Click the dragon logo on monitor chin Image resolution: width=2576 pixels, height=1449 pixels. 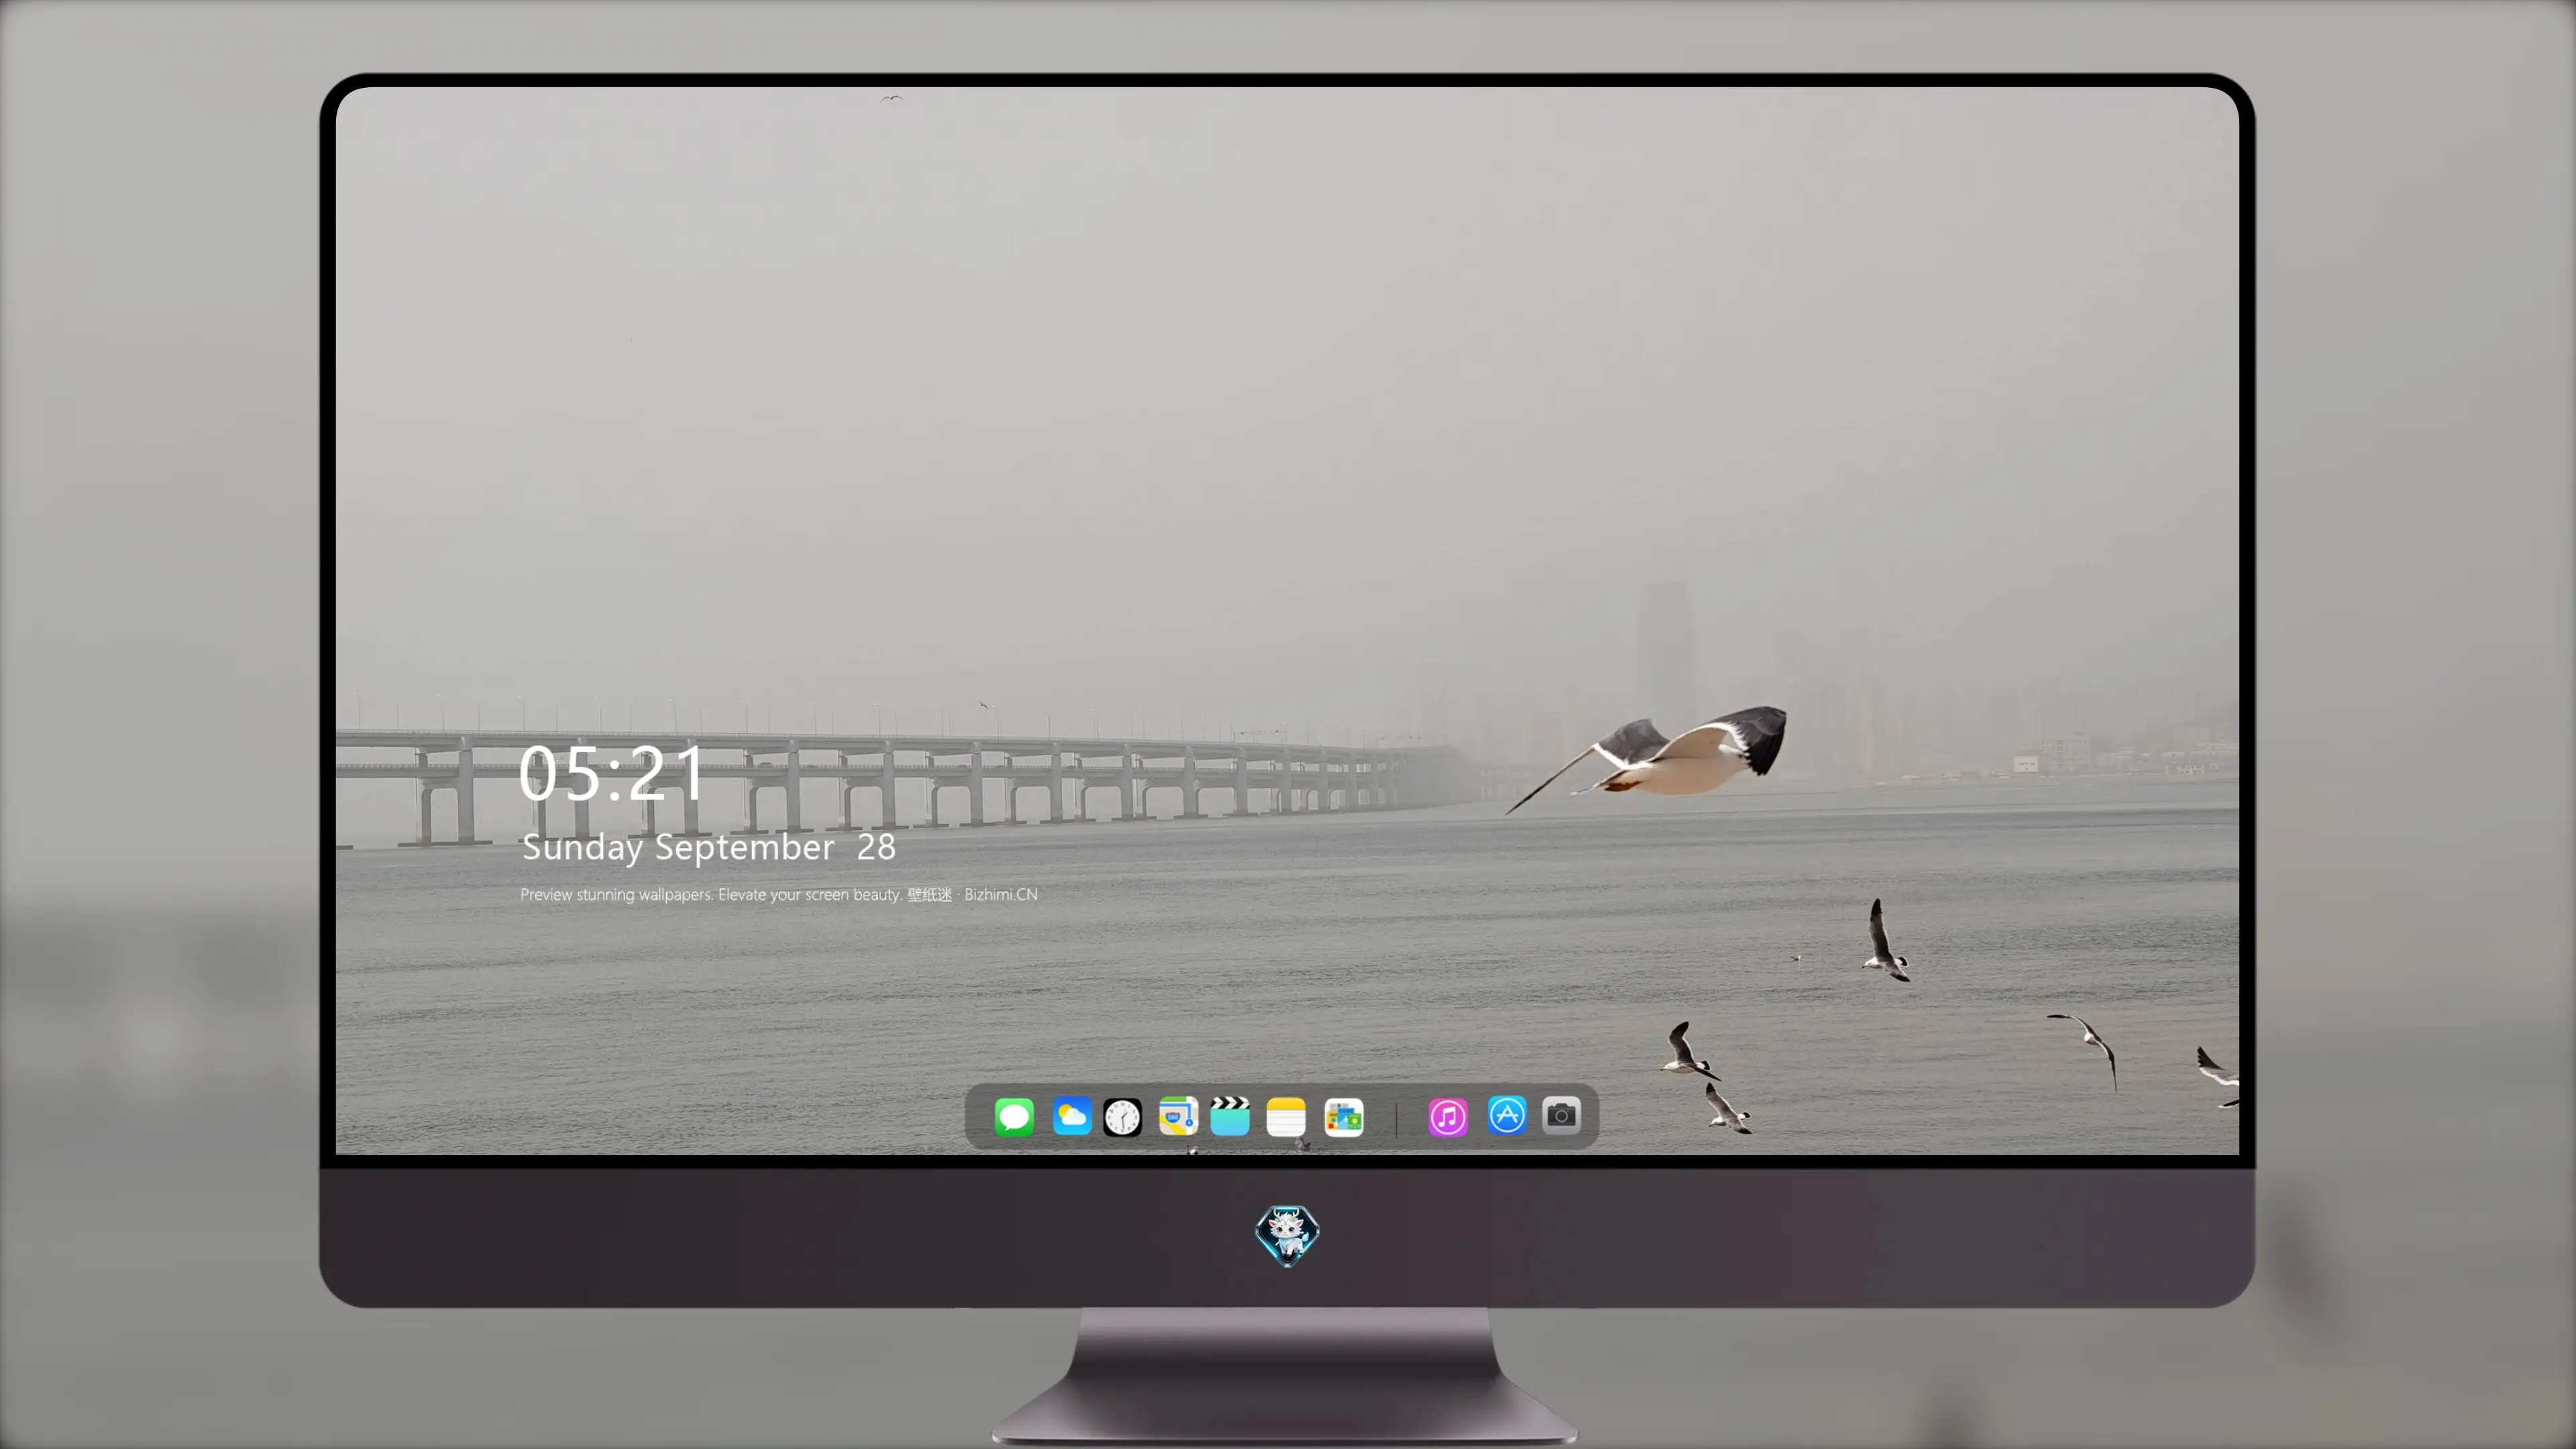click(x=1287, y=1235)
